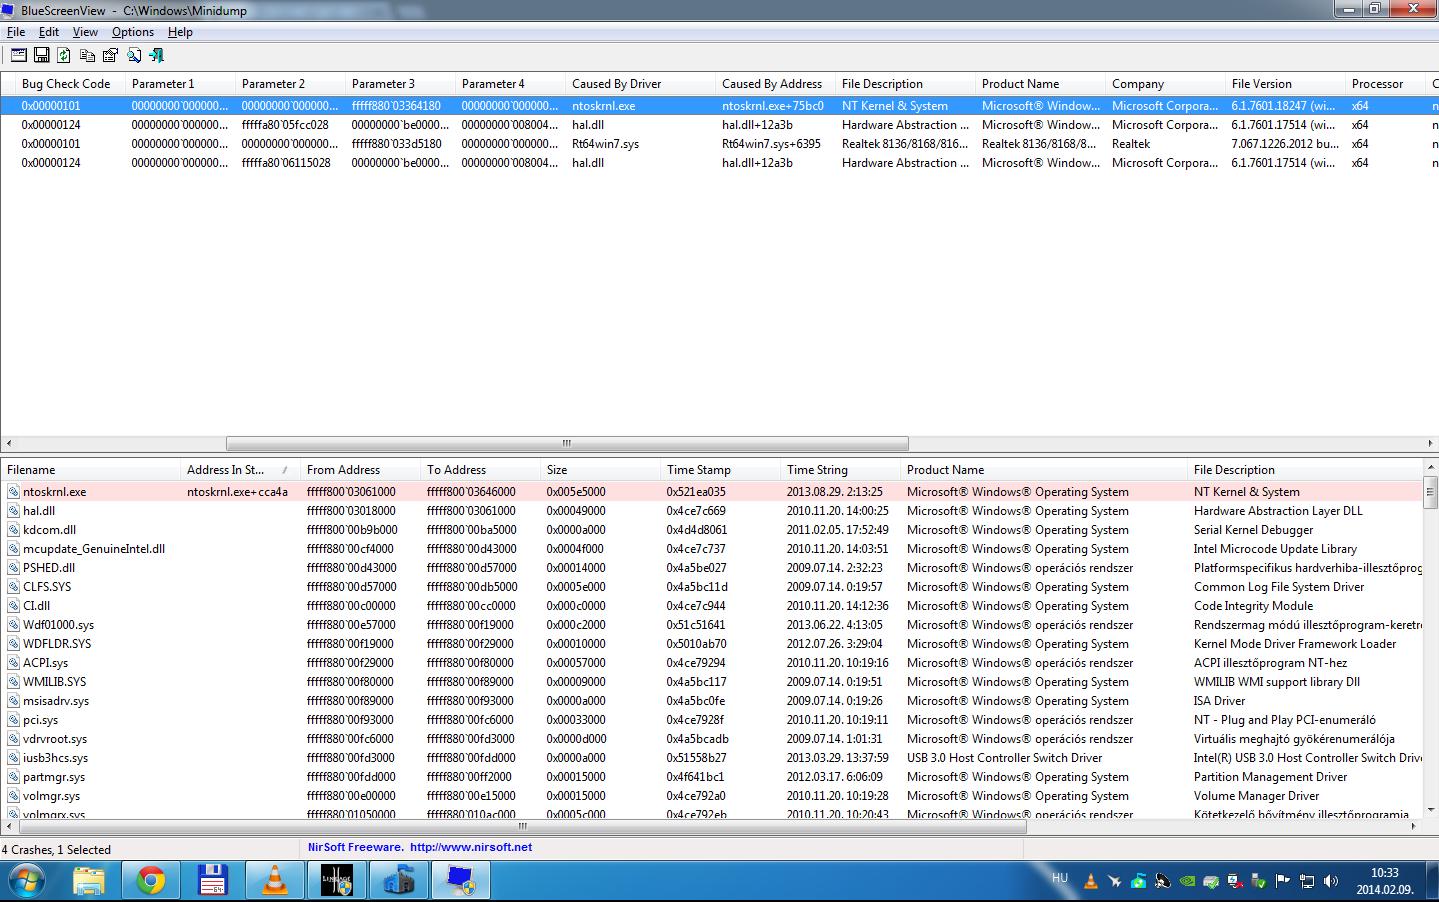Select the vdrvroot.sys row
Screen dimensions: 1439x902
pos(711,739)
